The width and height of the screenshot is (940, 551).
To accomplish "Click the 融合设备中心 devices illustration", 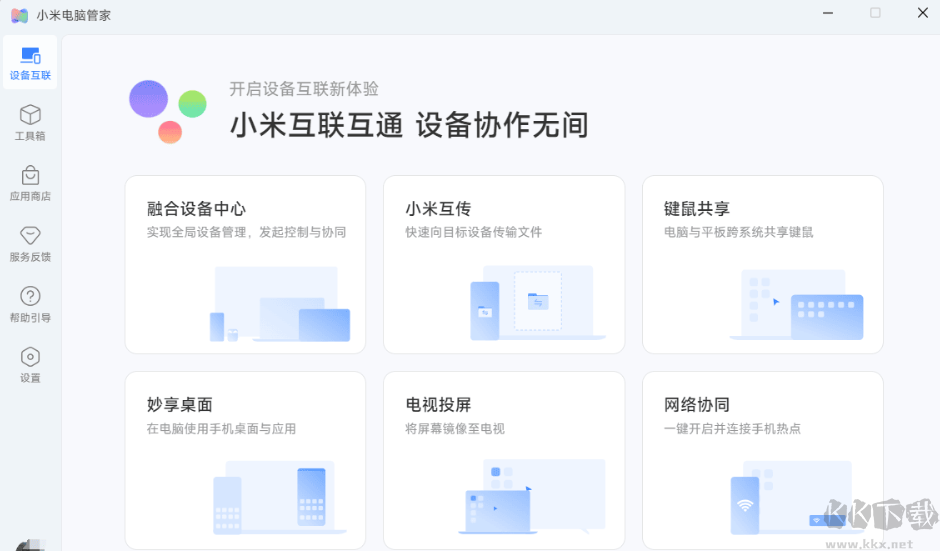I will point(280,304).
